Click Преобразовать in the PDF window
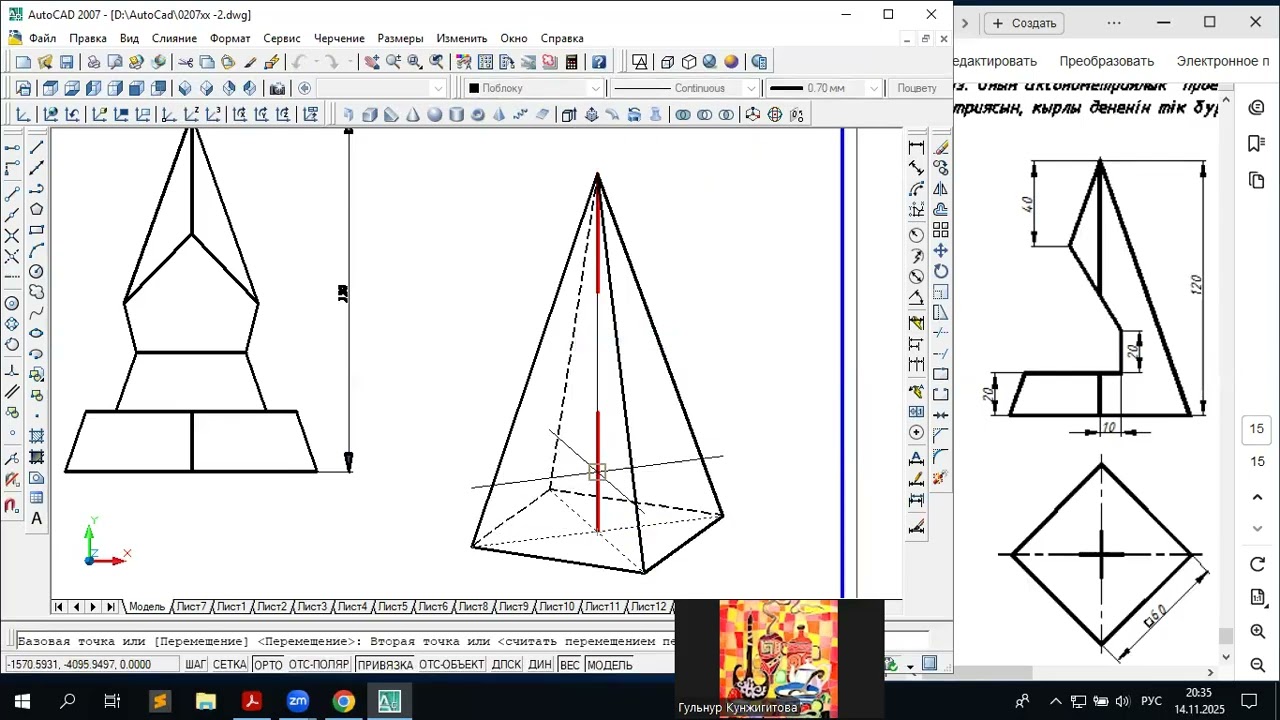Viewport: 1280px width, 720px height. pyautogui.click(x=1106, y=61)
